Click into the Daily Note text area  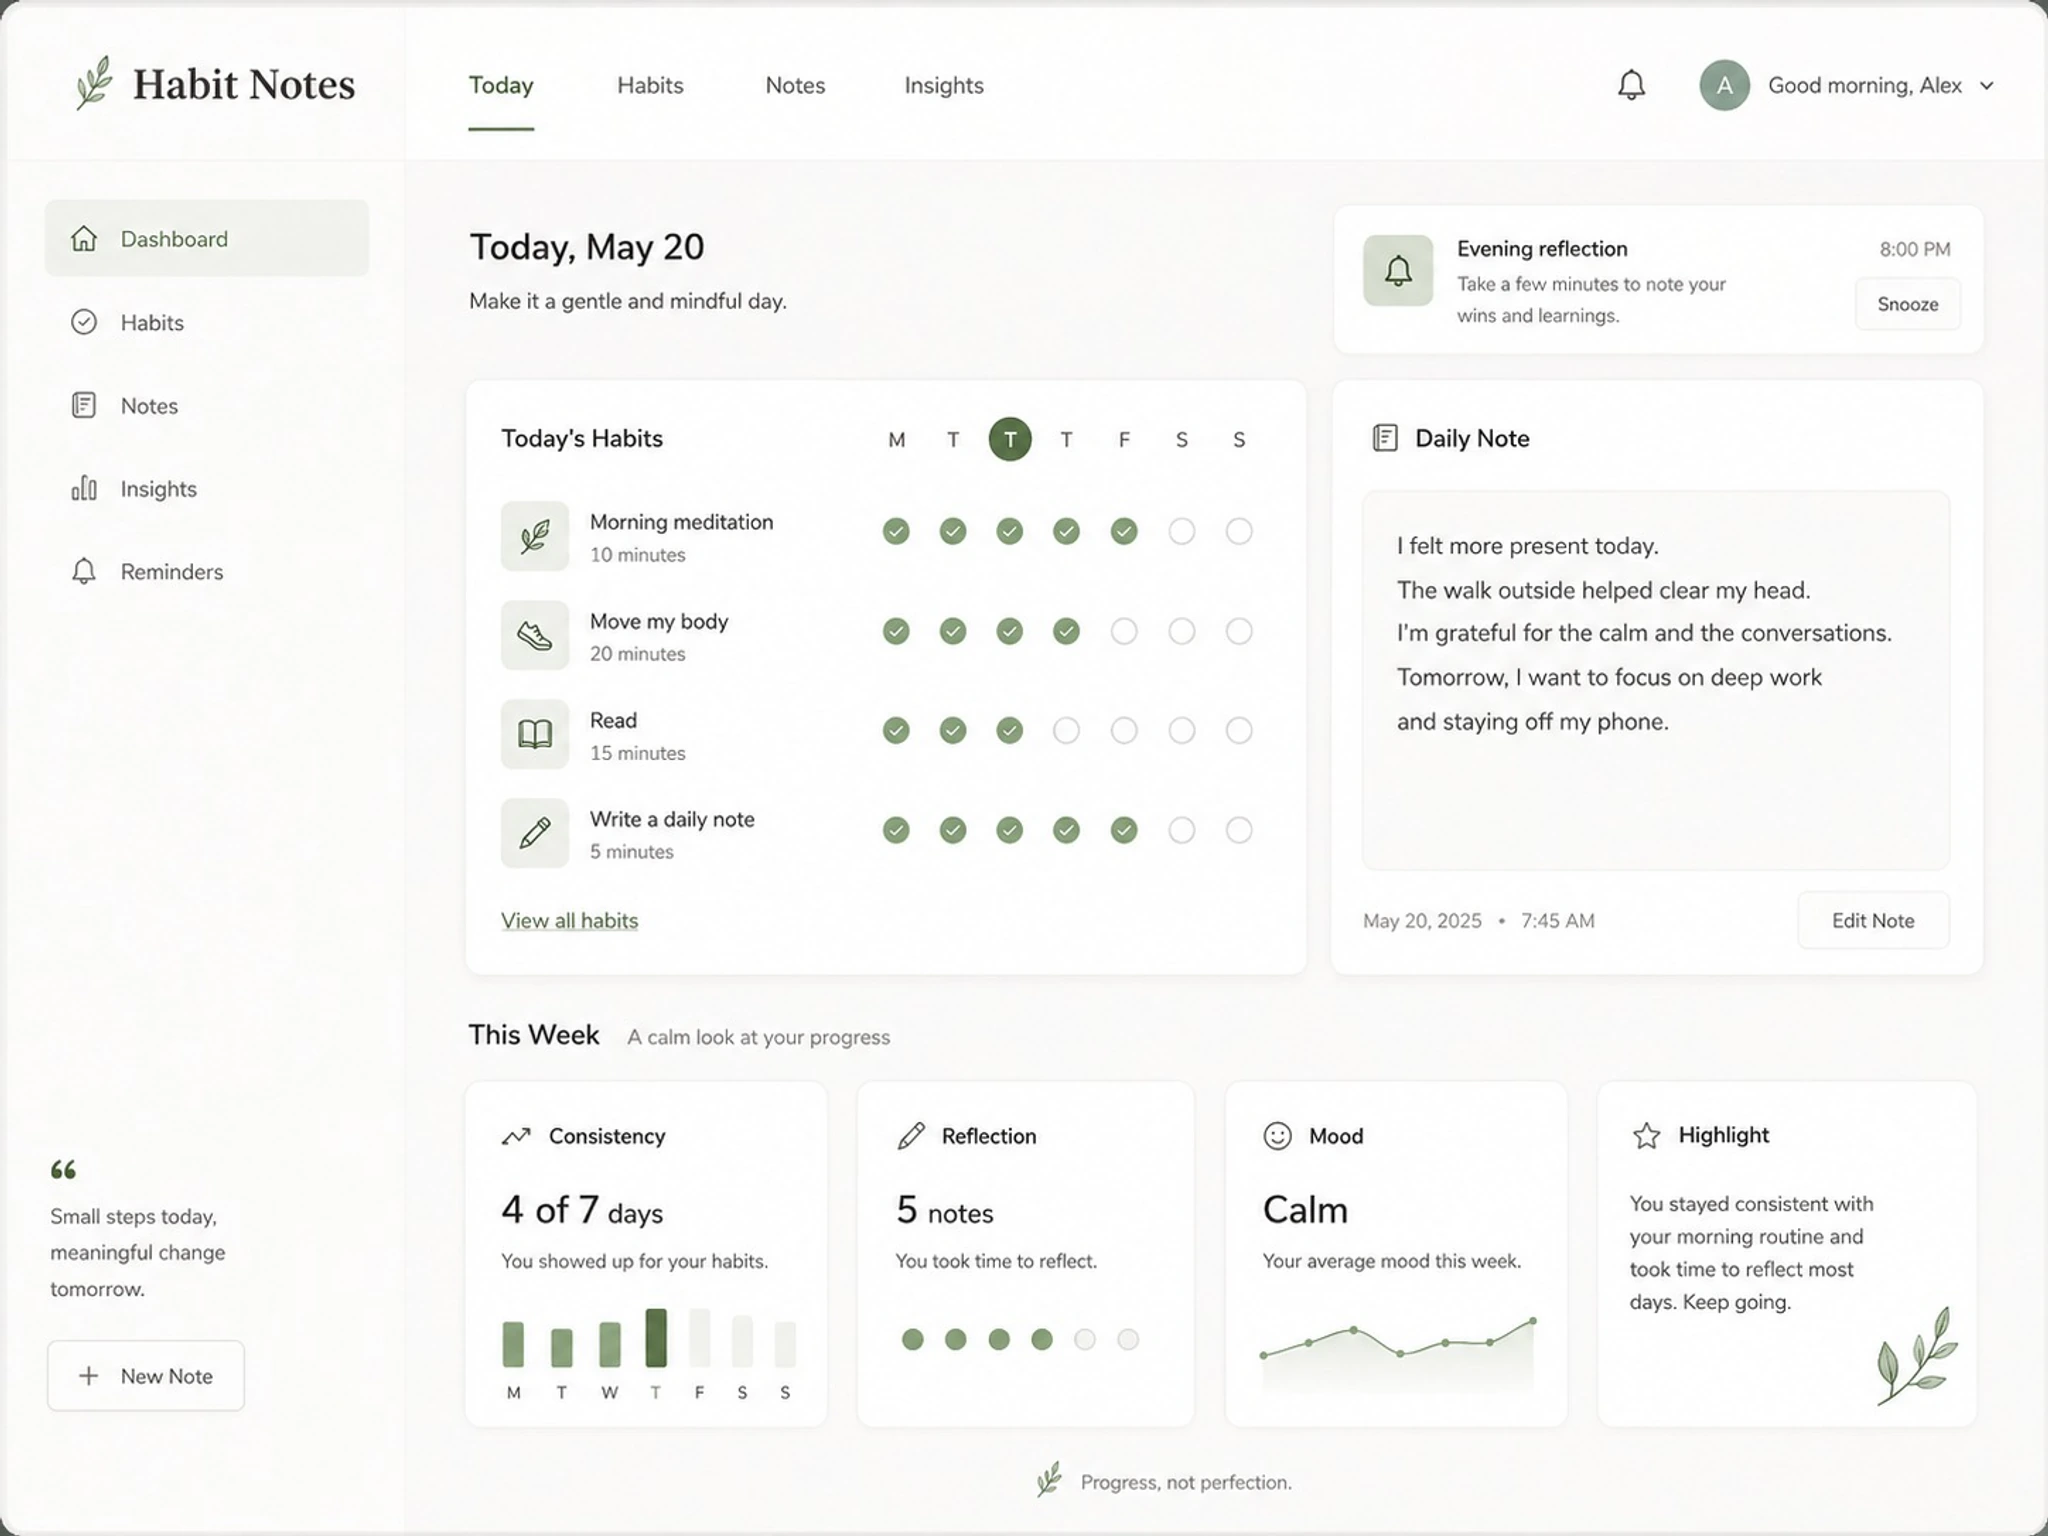1656,680
